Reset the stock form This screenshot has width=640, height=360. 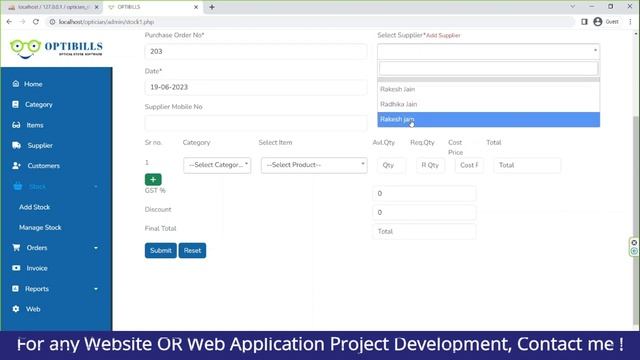click(192, 251)
